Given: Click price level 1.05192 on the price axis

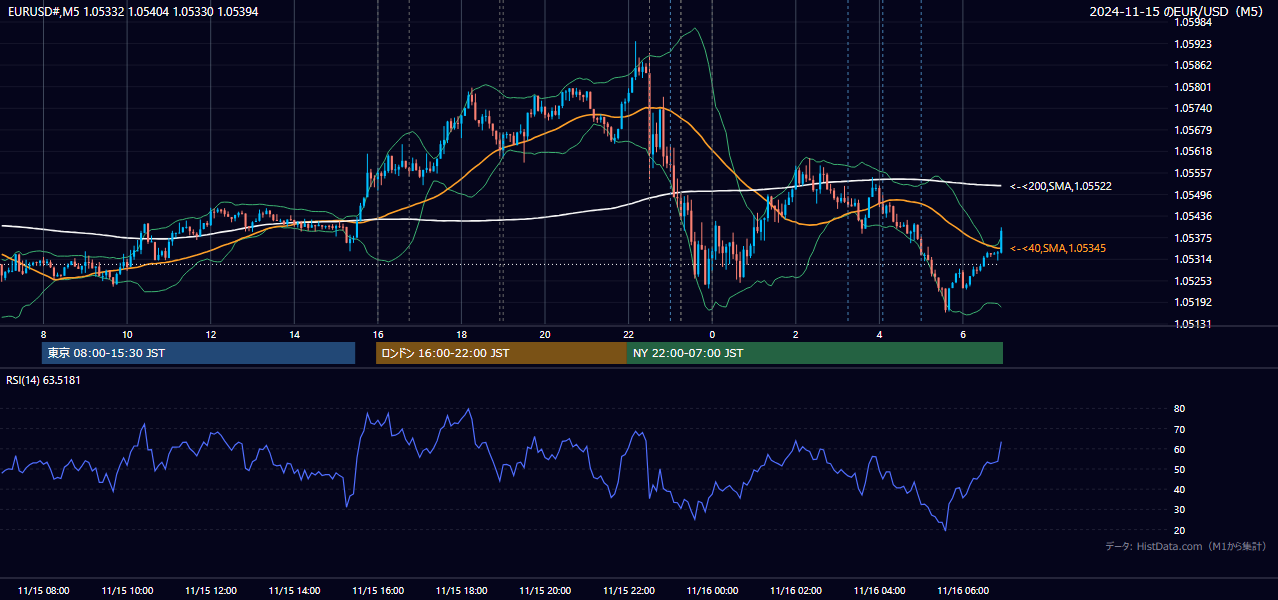Looking at the screenshot, I should click(1193, 302).
